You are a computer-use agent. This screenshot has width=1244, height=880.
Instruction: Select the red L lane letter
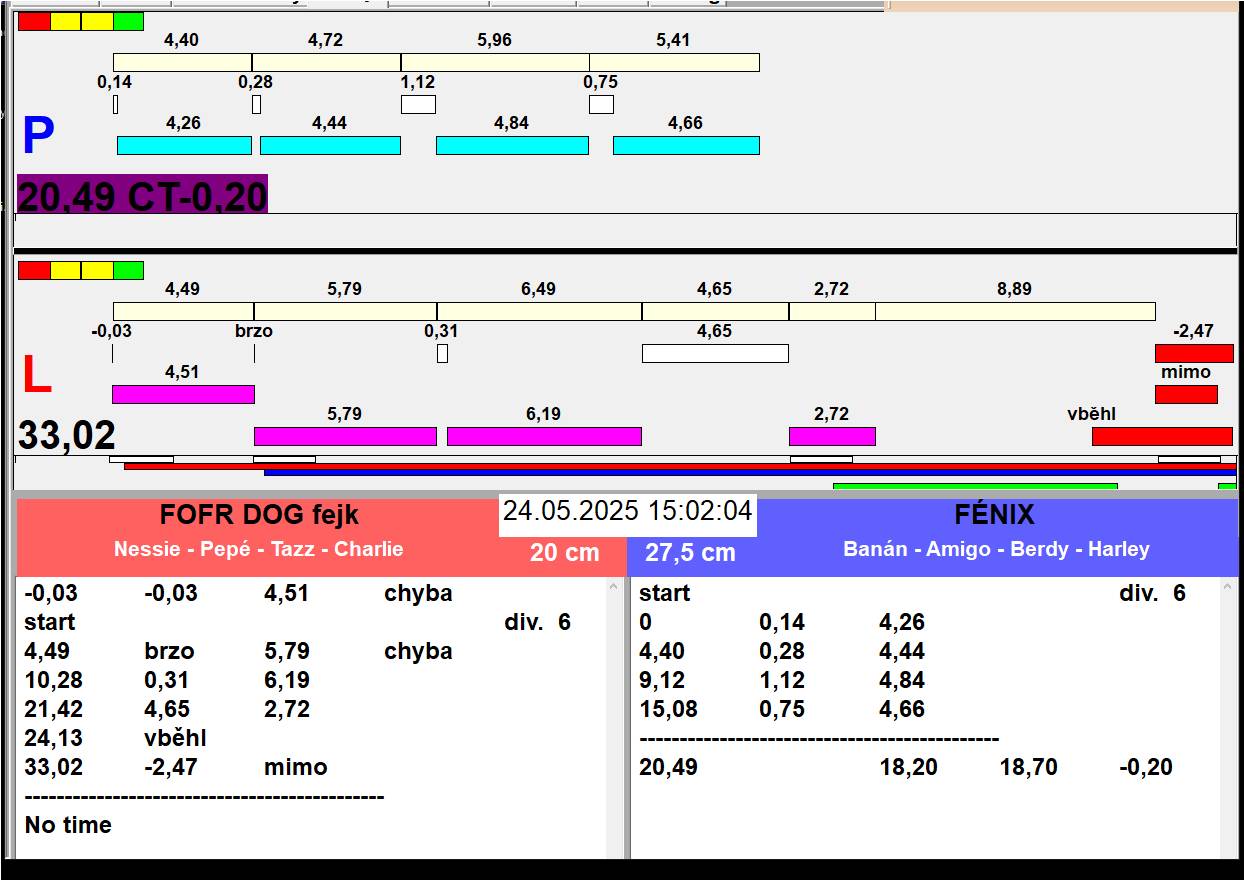click(x=36, y=376)
